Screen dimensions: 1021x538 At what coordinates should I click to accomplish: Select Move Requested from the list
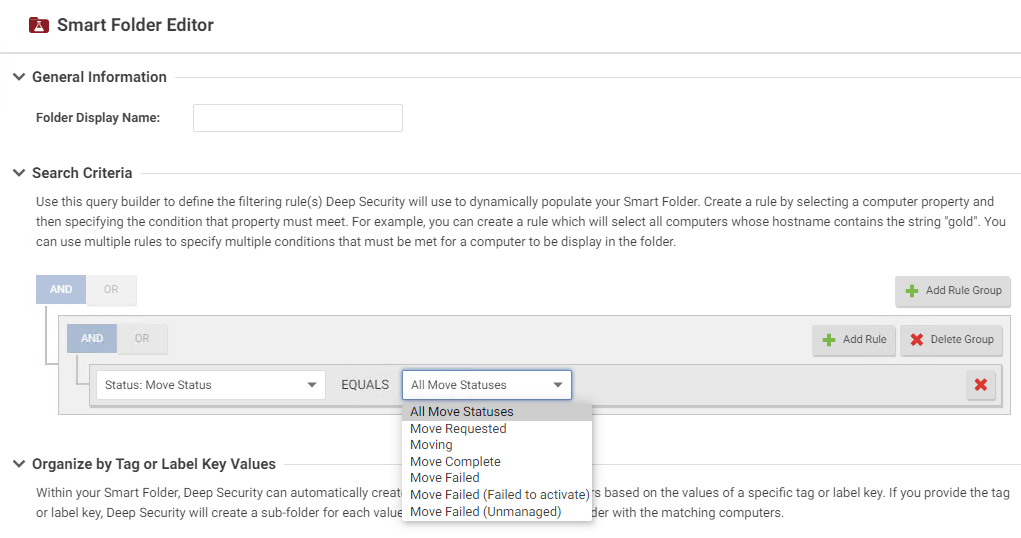point(458,429)
